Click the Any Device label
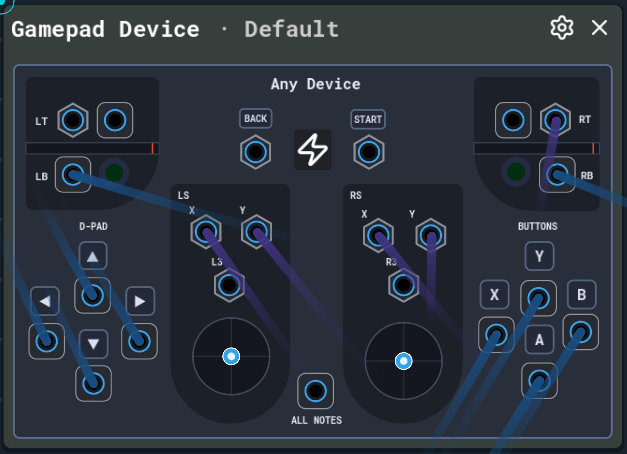 (315, 84)
